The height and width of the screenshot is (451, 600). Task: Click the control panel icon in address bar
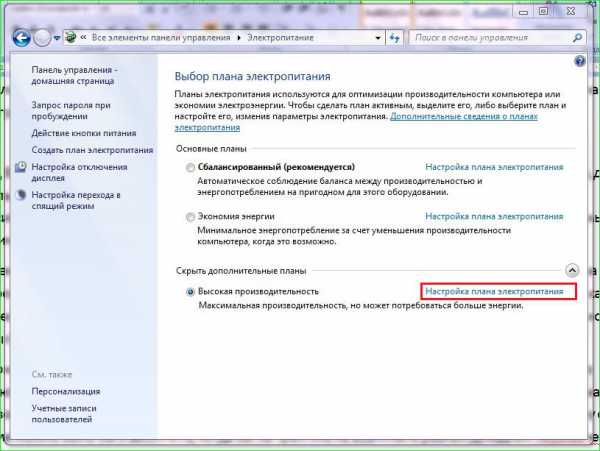point(71,37)
